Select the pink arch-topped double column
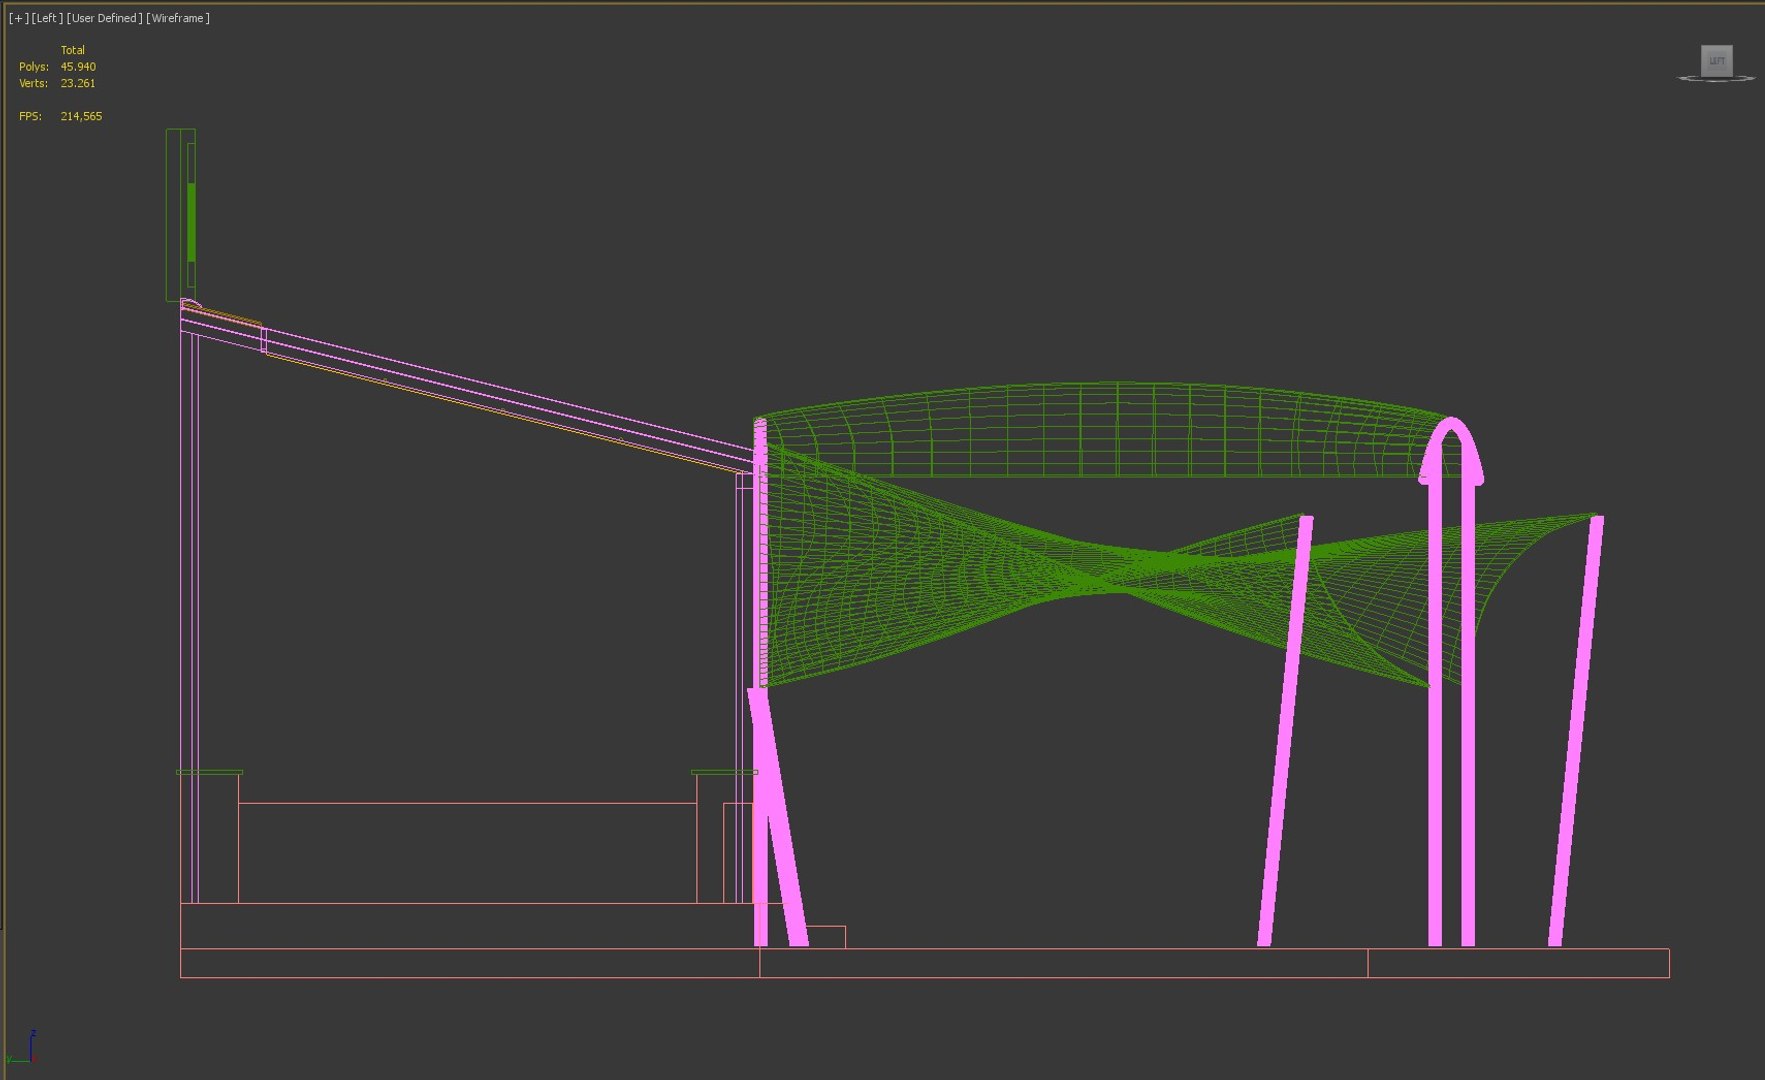This screenshot has width=1765, height=1080. click(1451, 680)
